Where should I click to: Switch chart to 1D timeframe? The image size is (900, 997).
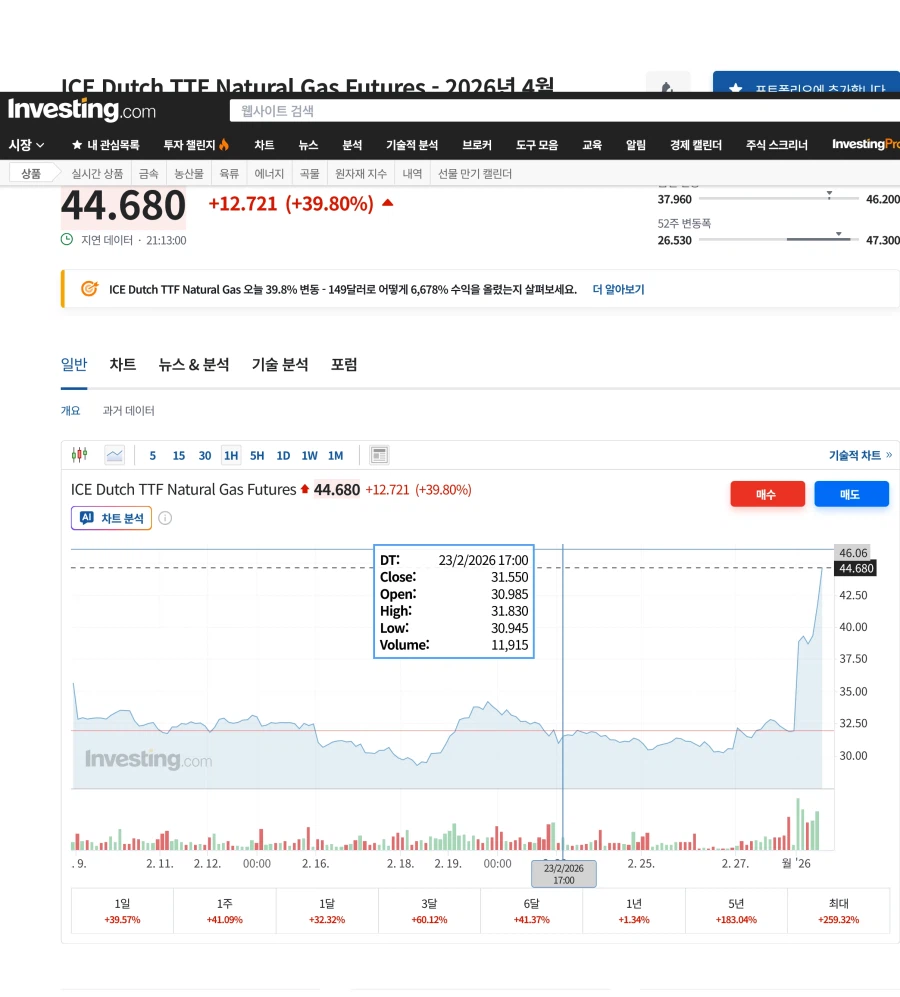click(283, 455)
